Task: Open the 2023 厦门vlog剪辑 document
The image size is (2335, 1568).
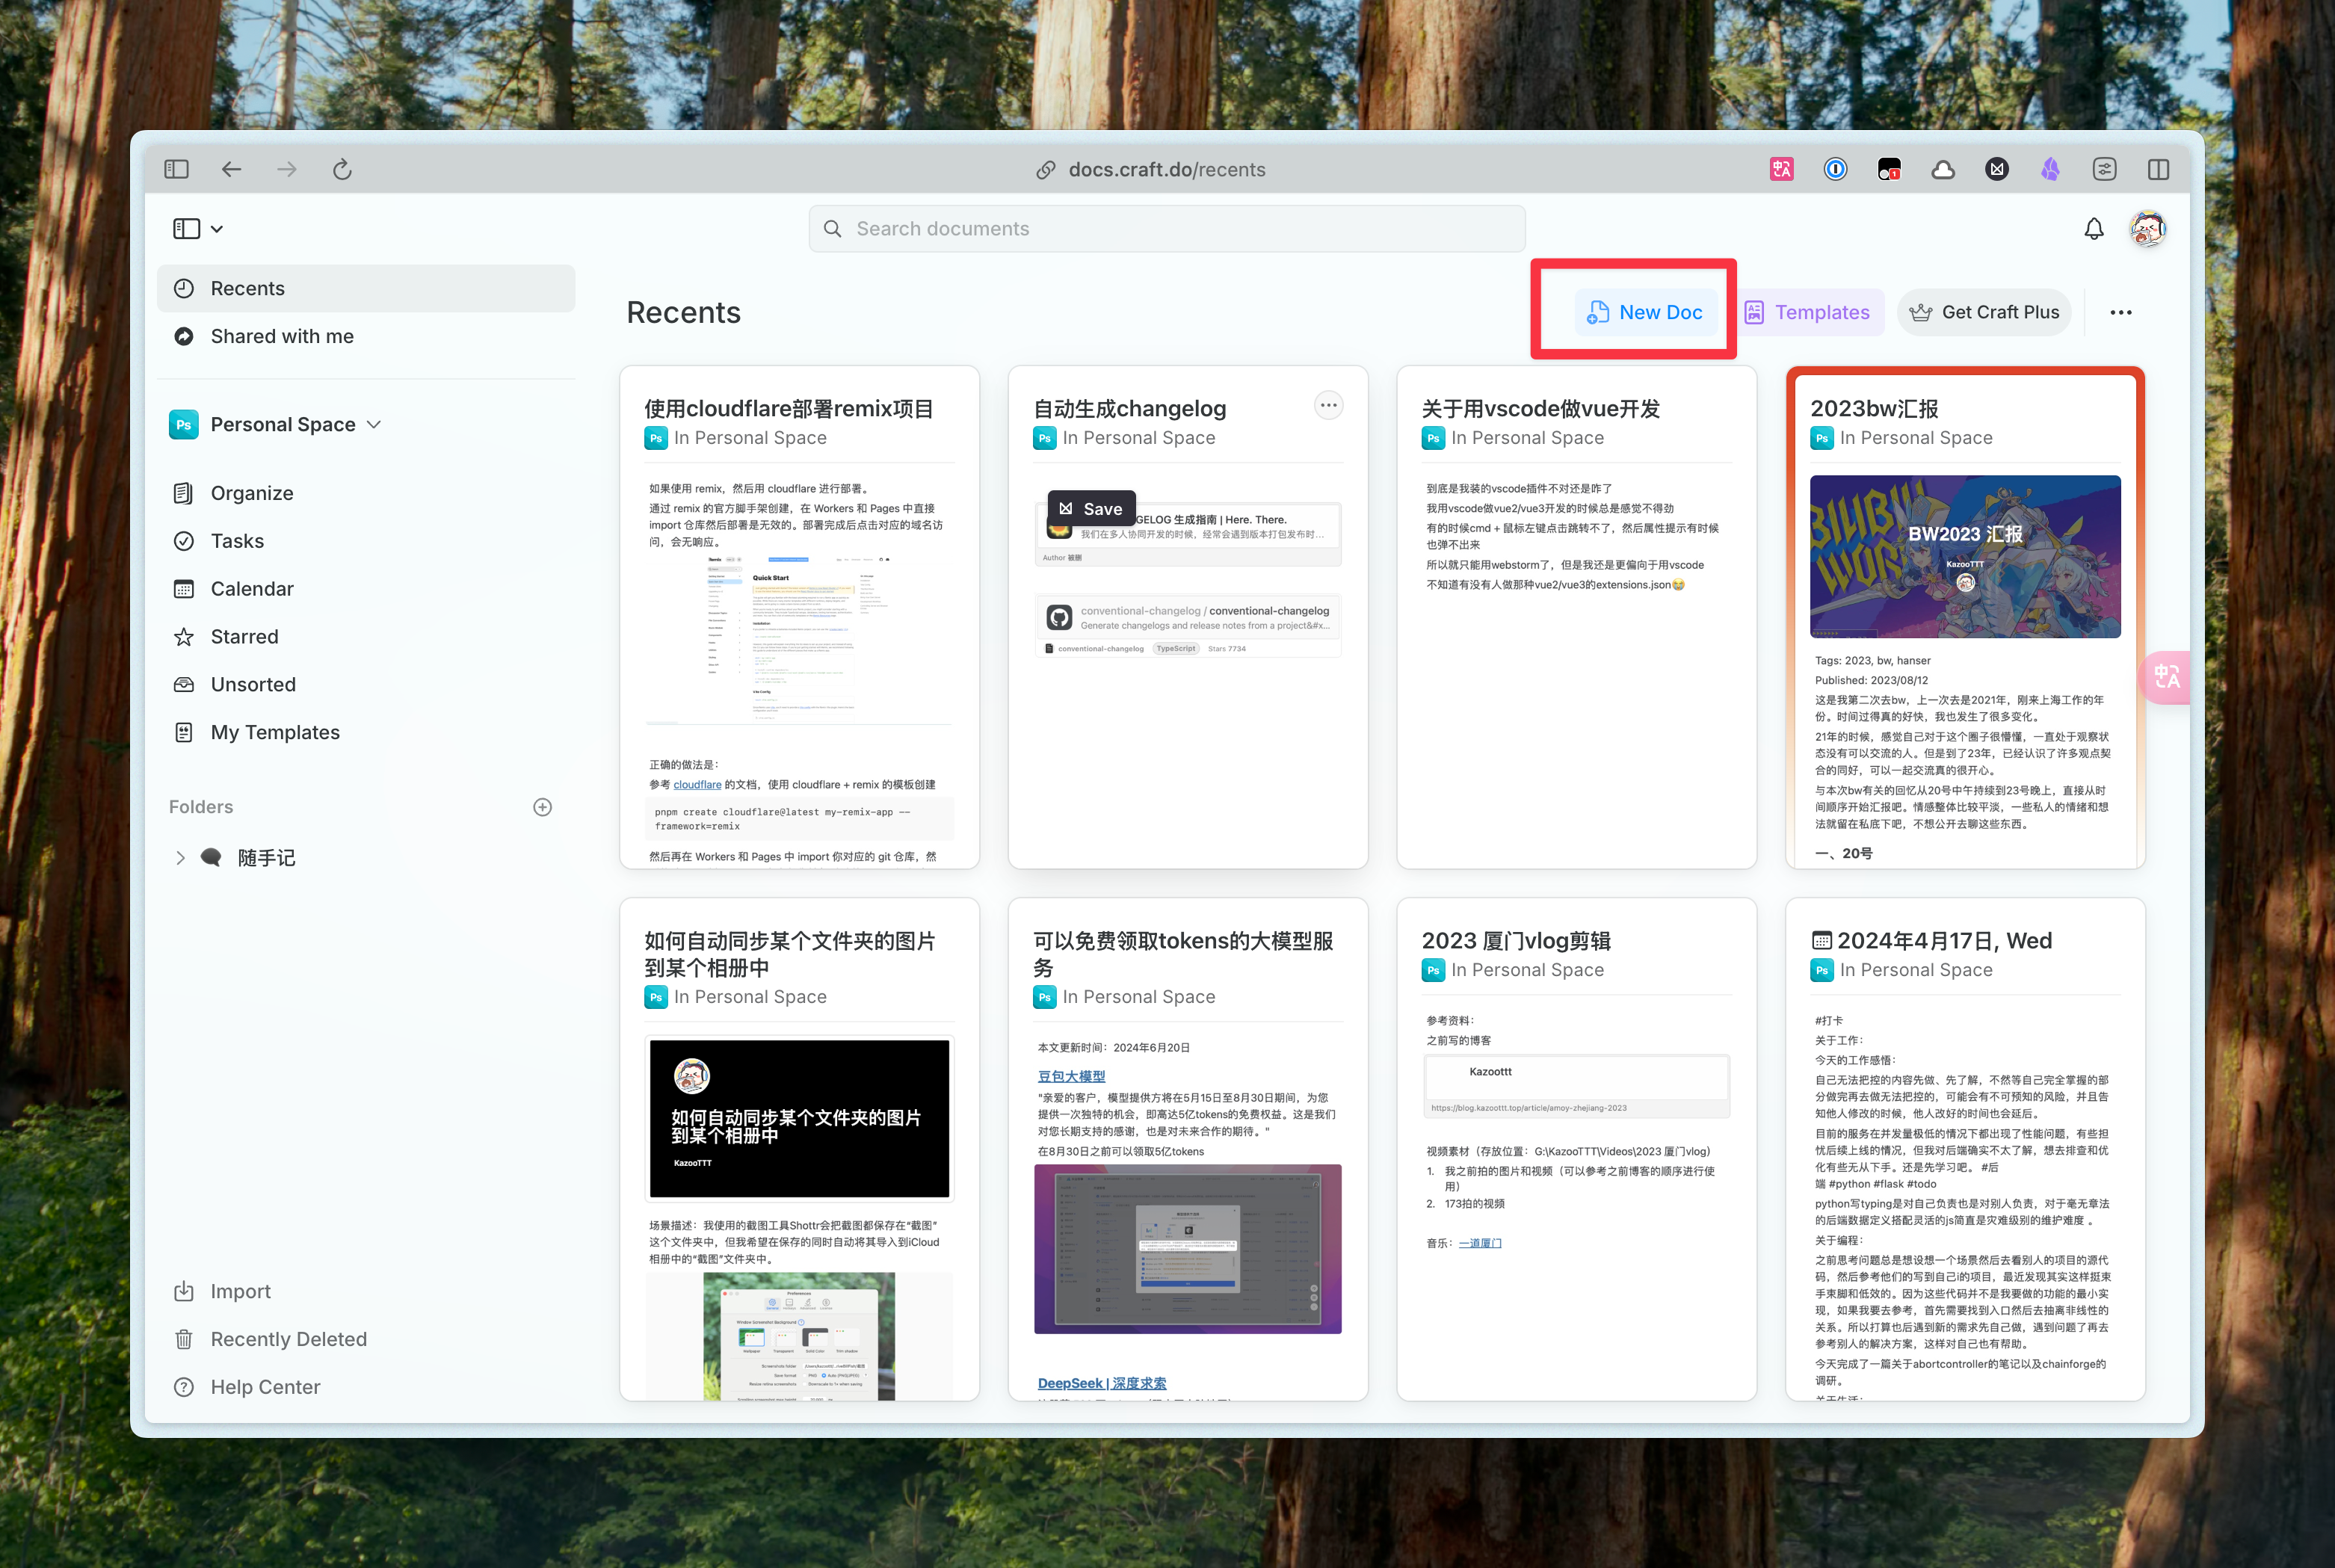Action: coord(1577,1150)
